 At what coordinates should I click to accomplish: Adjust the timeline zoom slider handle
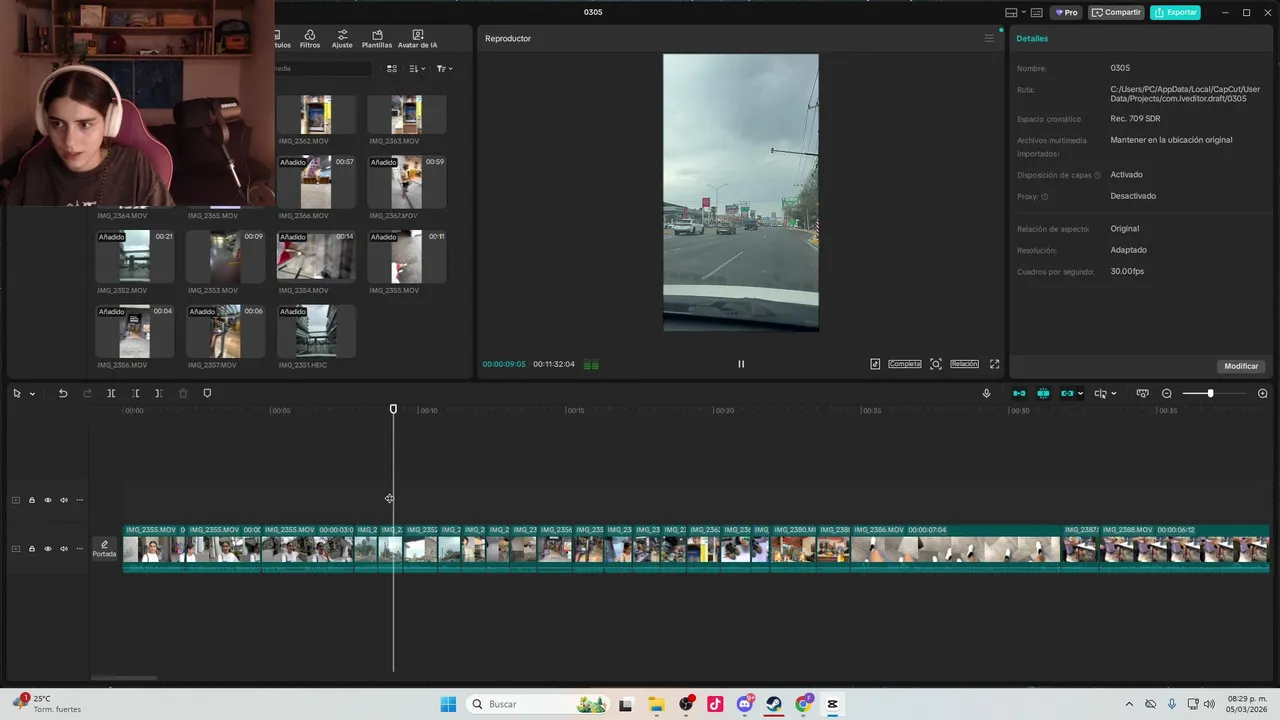tap(1210, 394)
